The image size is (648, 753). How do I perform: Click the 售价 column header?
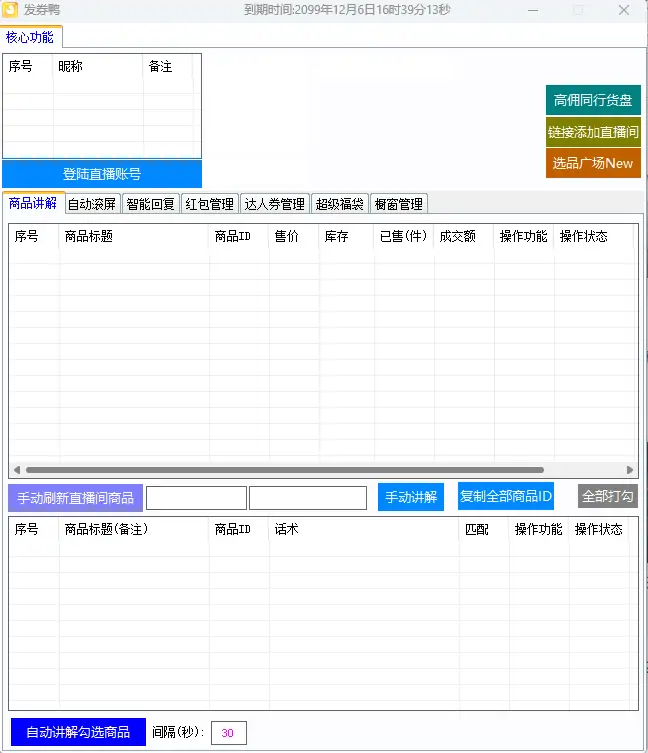tap(293, 236)
